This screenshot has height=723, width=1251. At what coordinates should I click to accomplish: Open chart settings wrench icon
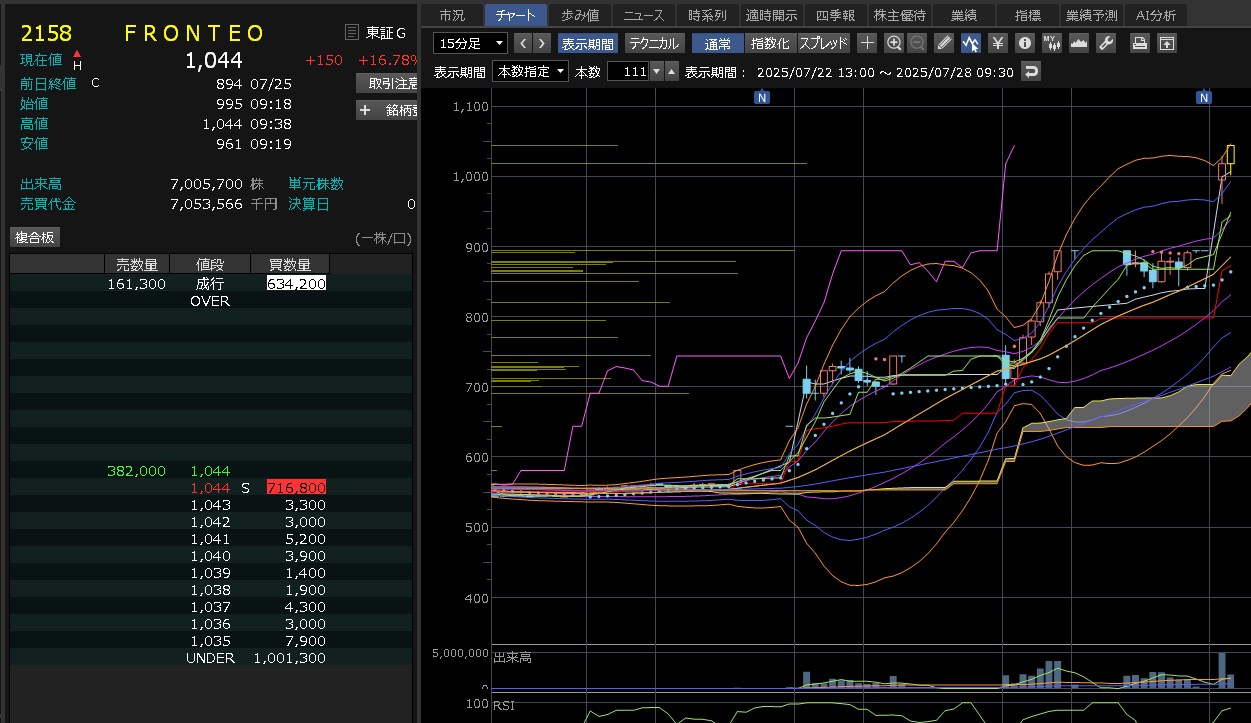tap(1105, 43)
